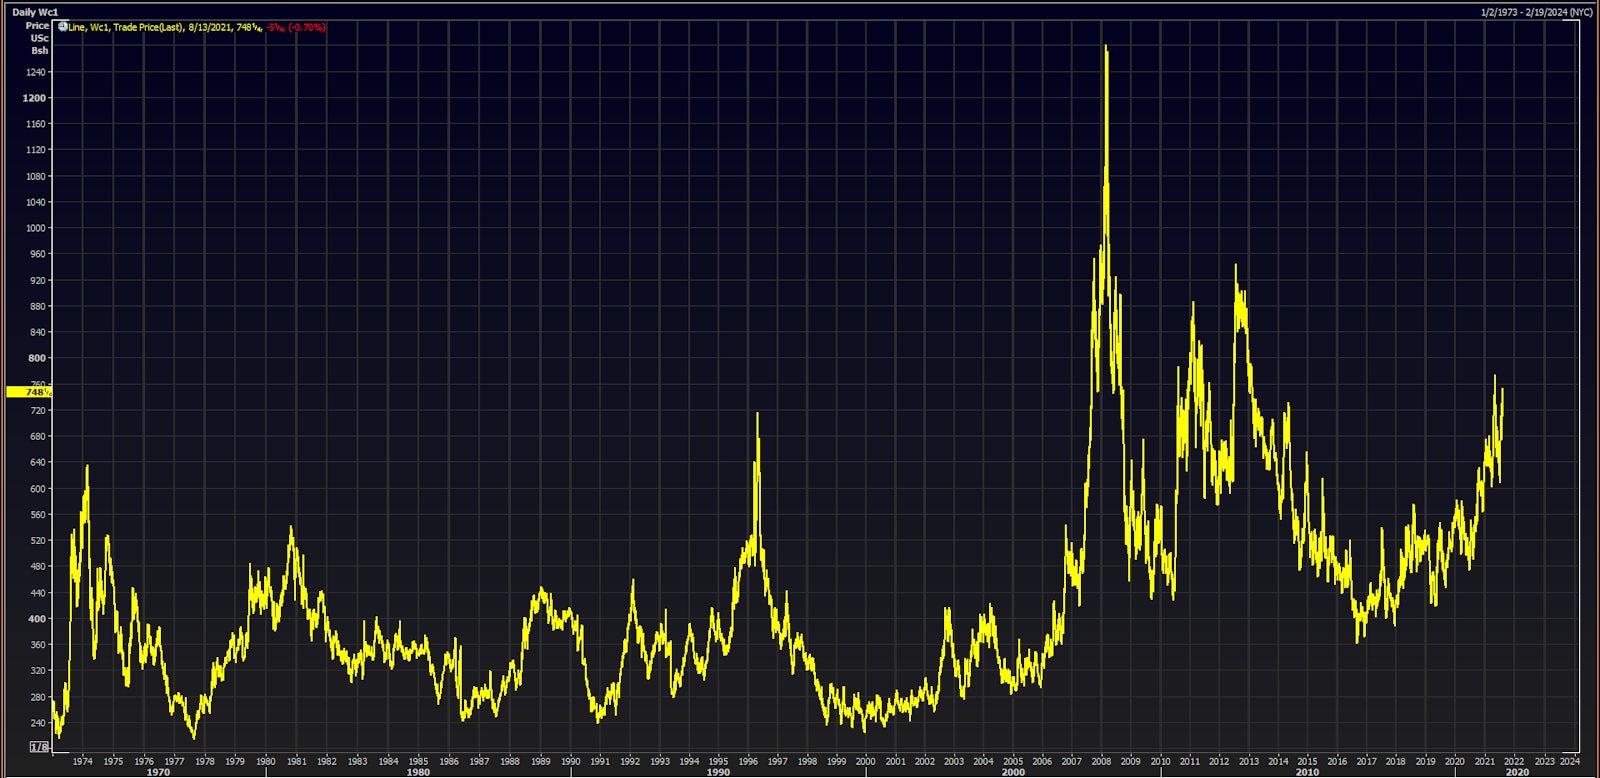Screen dimensions: 1600x778
Task: Click the 1999 year label on time axis
Action: [836, 761]
